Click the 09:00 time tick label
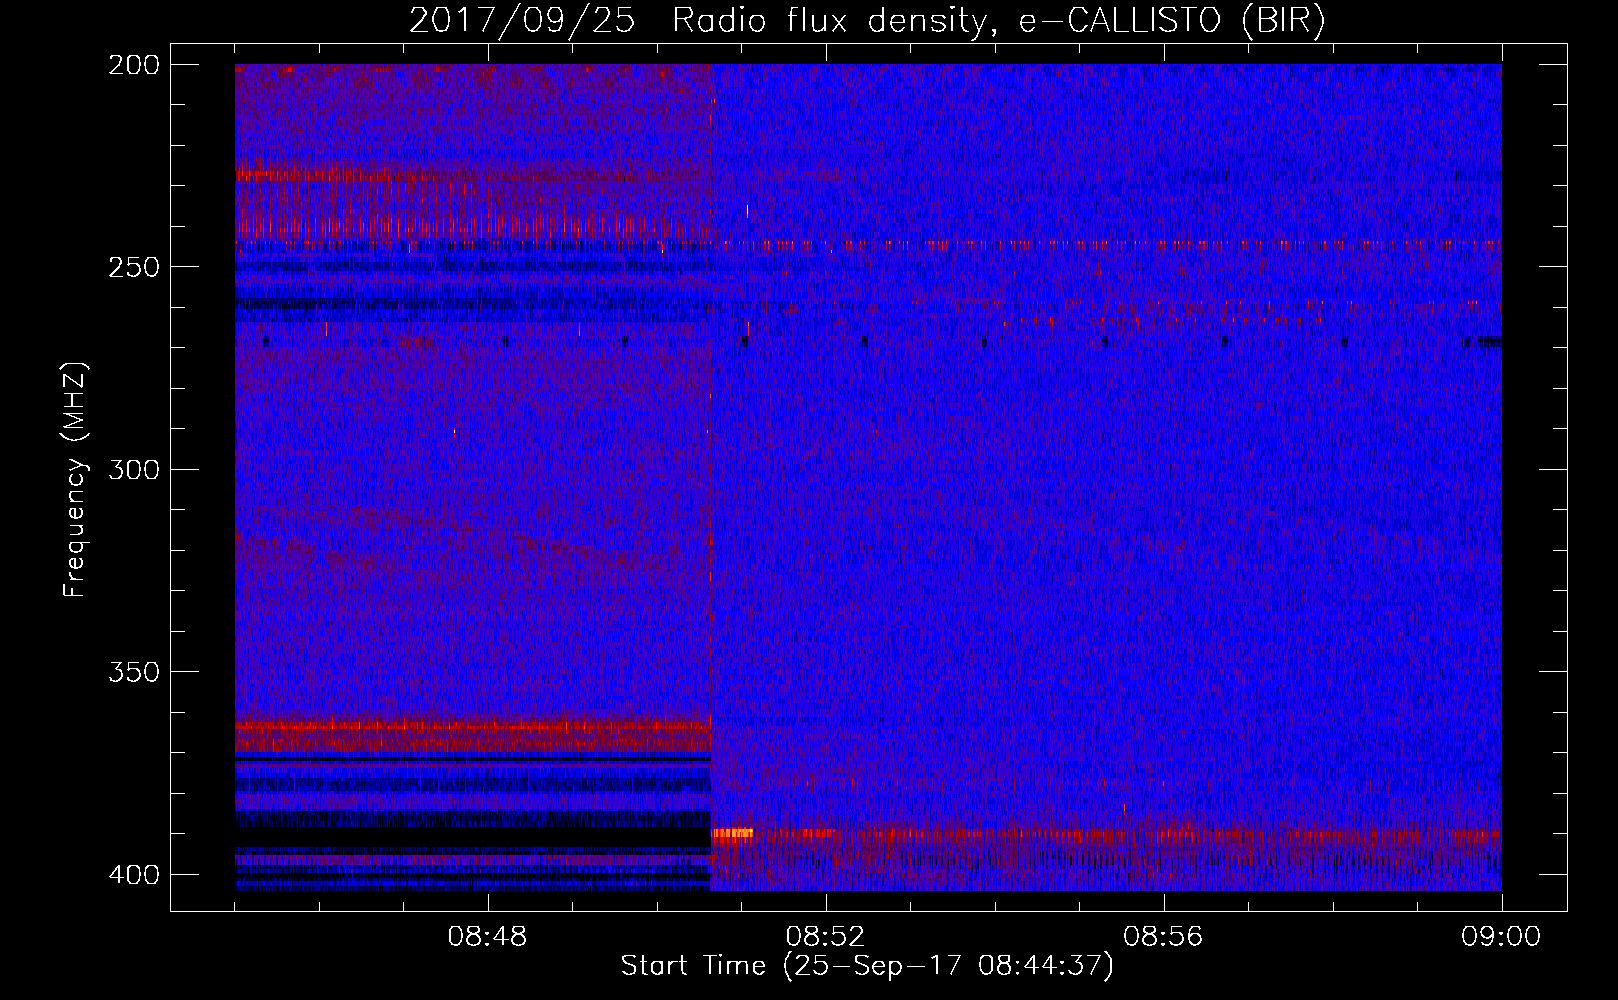This screenshot has width=1618, height=1000. click(1501, 937)
